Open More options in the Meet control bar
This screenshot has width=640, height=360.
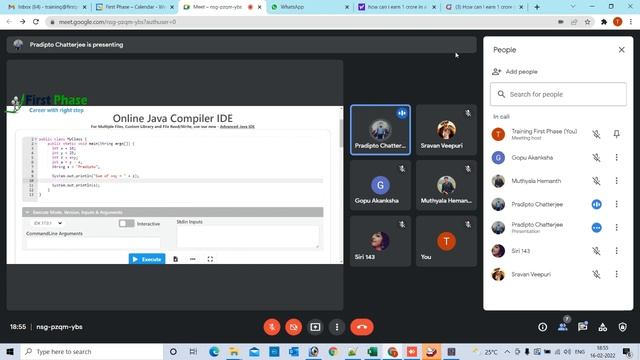coord(337,327)
